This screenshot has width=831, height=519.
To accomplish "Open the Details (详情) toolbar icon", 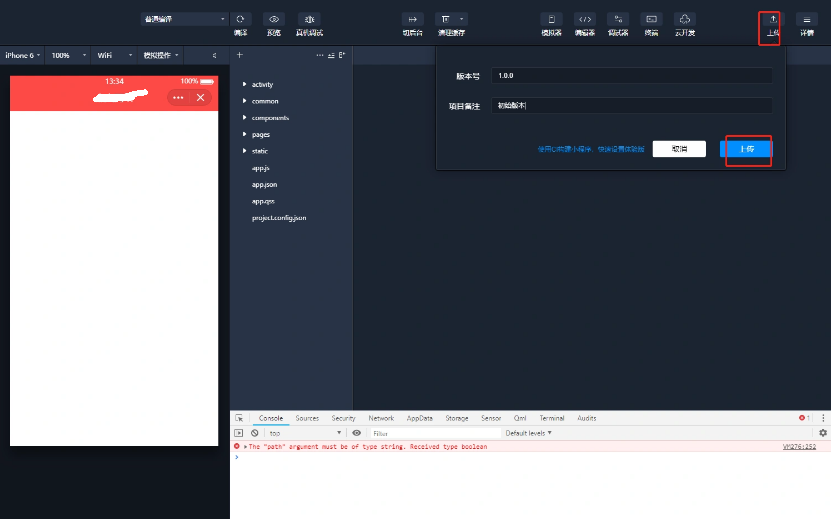I will (806, 20).
